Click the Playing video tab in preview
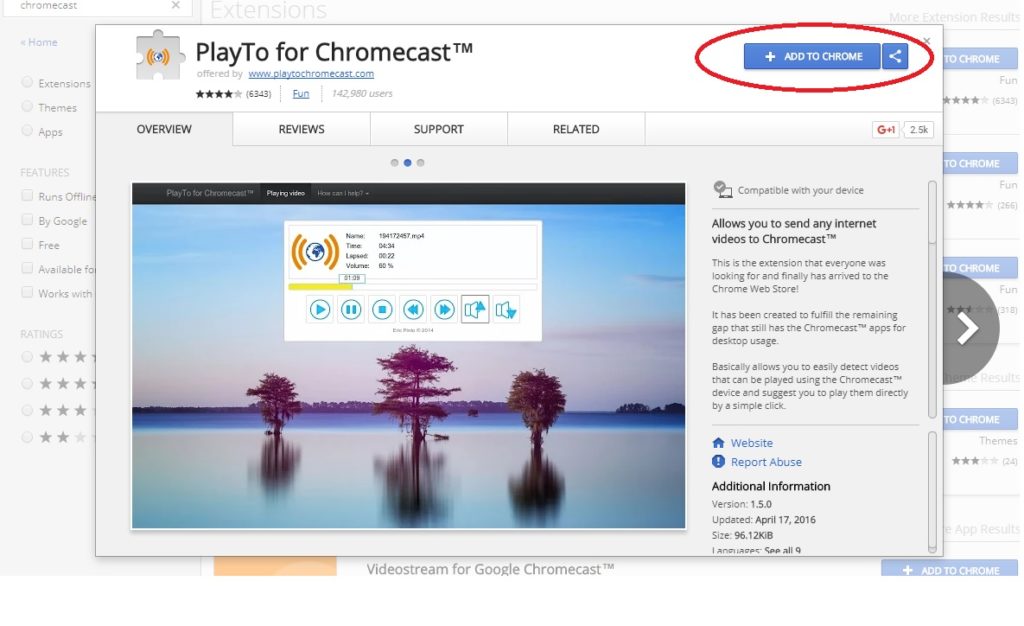Image resolution: width=1024 pixels, height=626 pixels. click(285, 193)
